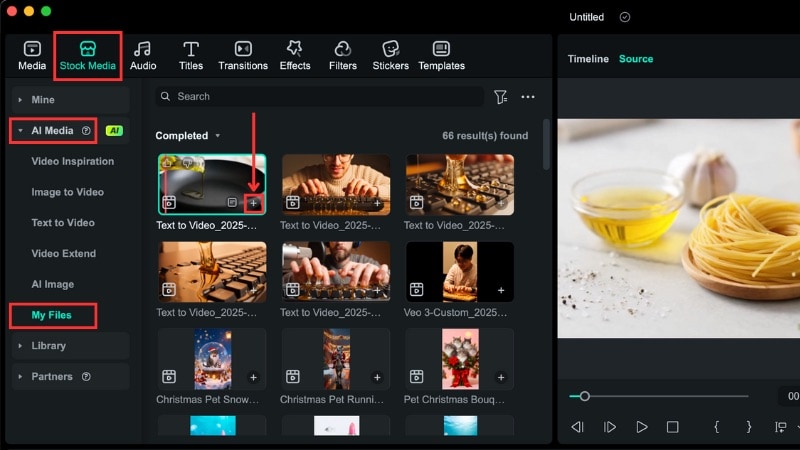Open Partners help icon
The width and height of the screenshot is (800, 450).
coord(86,377)
